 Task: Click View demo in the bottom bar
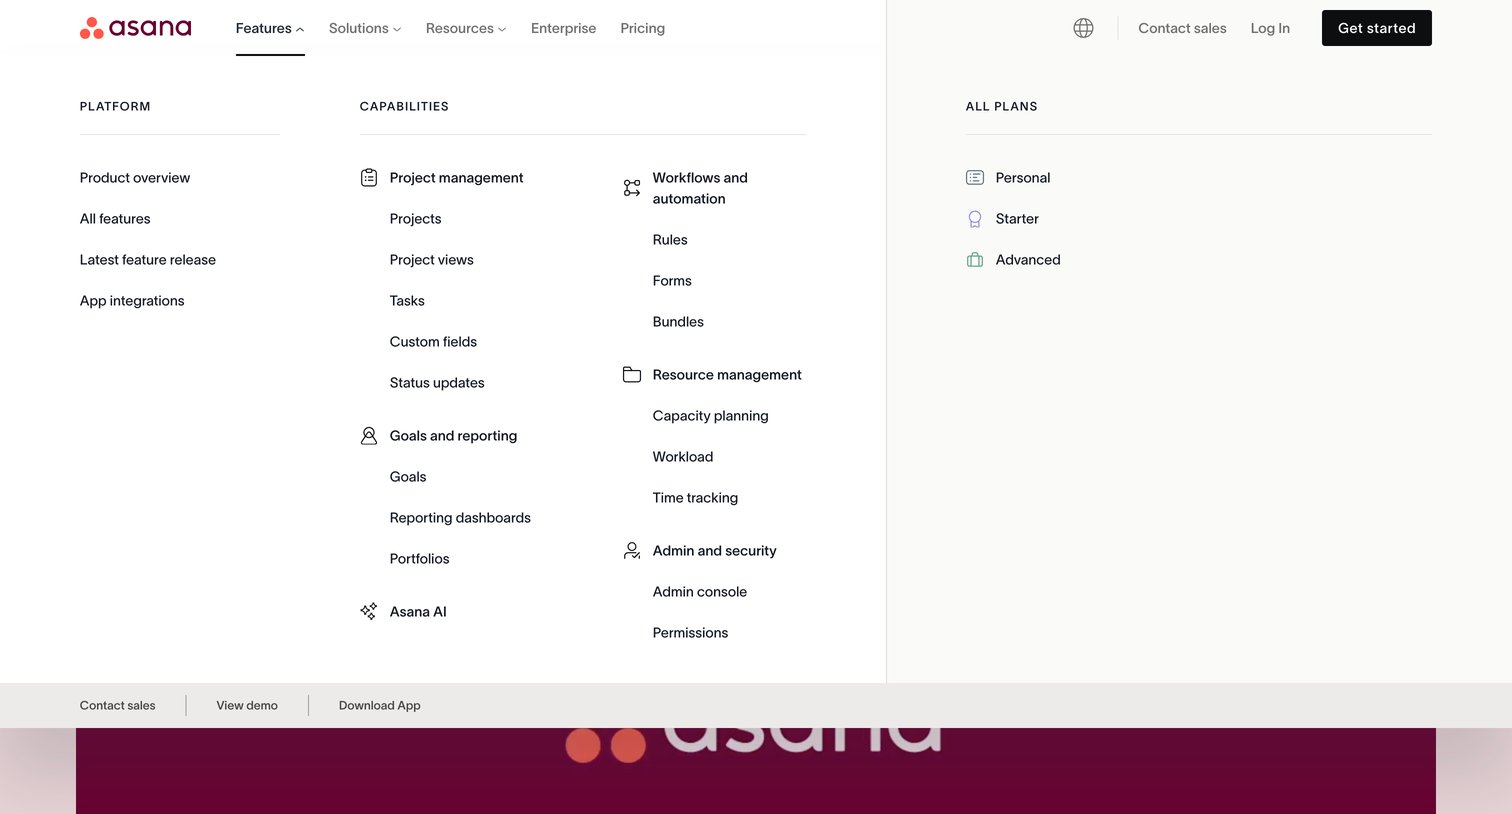247,706
